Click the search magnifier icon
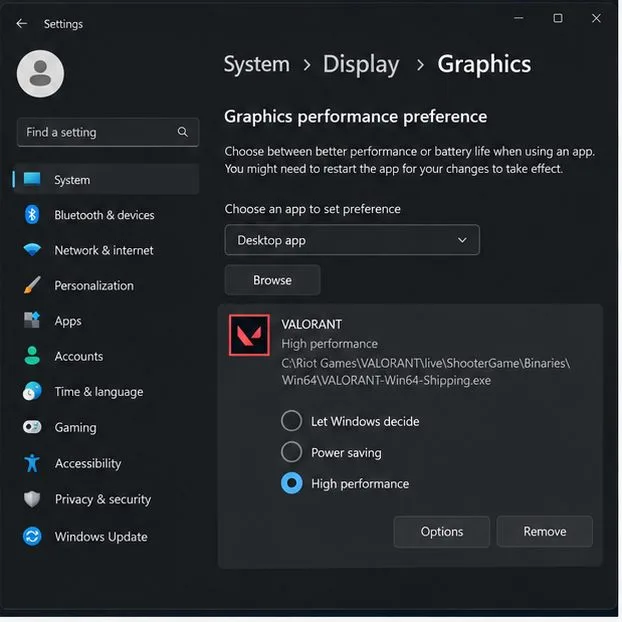The width and height of the screenshot is (622, 622). (182, 132)
